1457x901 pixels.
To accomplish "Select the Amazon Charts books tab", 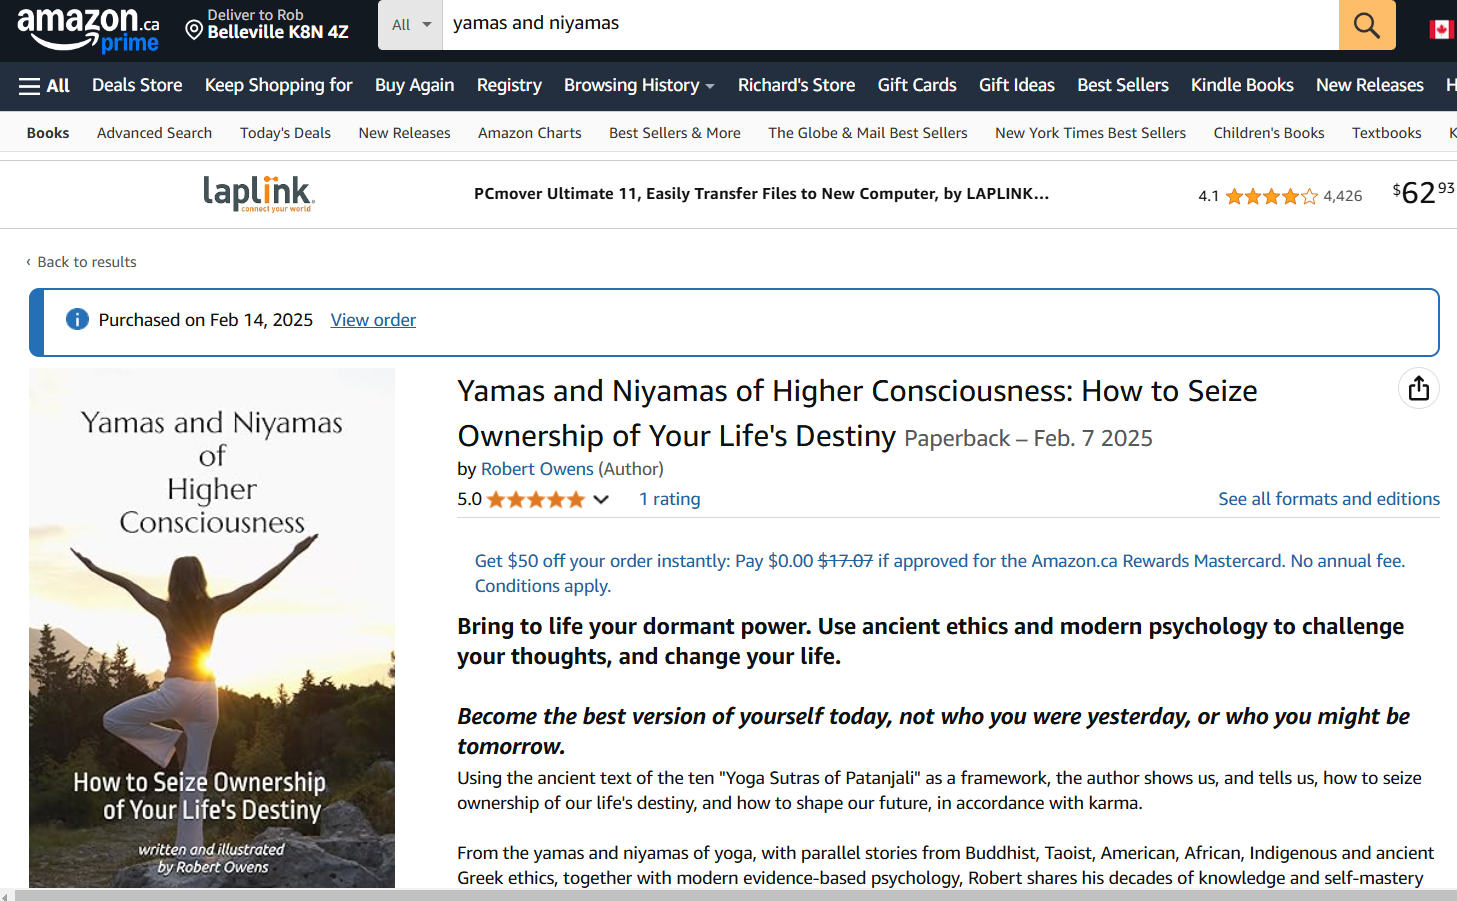I will pos(529,133).
